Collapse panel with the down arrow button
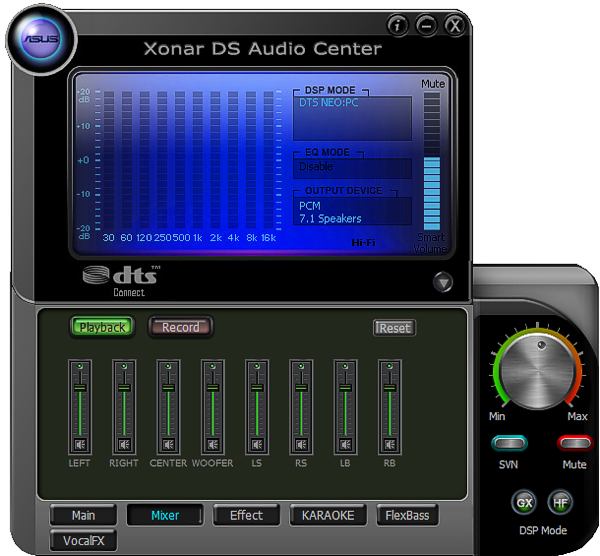600x556 pixels. [x=443, y=282]
